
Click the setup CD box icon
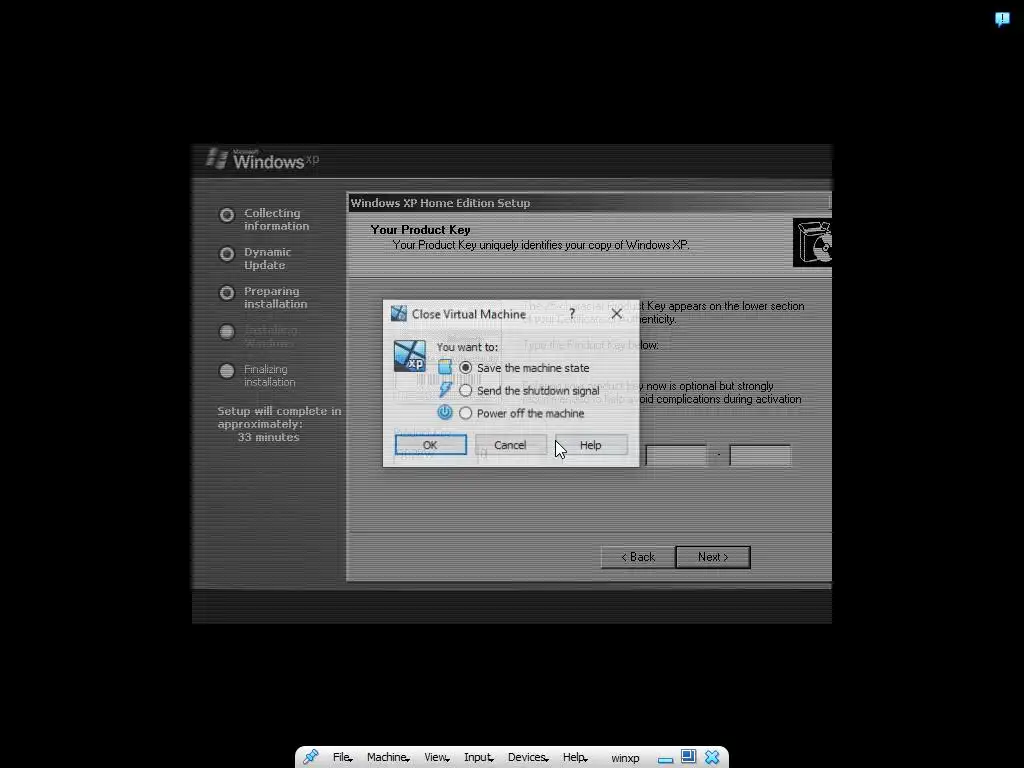tap(812, 242)
